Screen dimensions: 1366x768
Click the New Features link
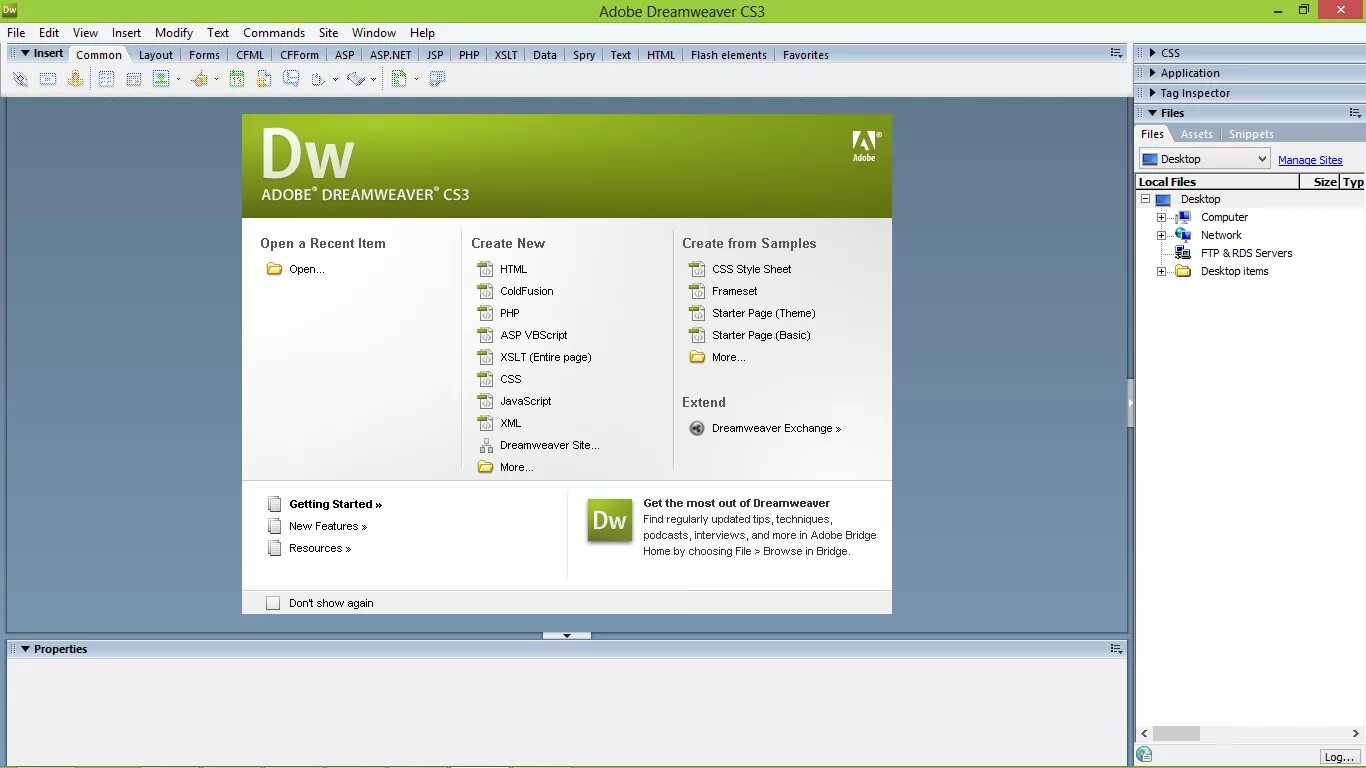[328, 526]
